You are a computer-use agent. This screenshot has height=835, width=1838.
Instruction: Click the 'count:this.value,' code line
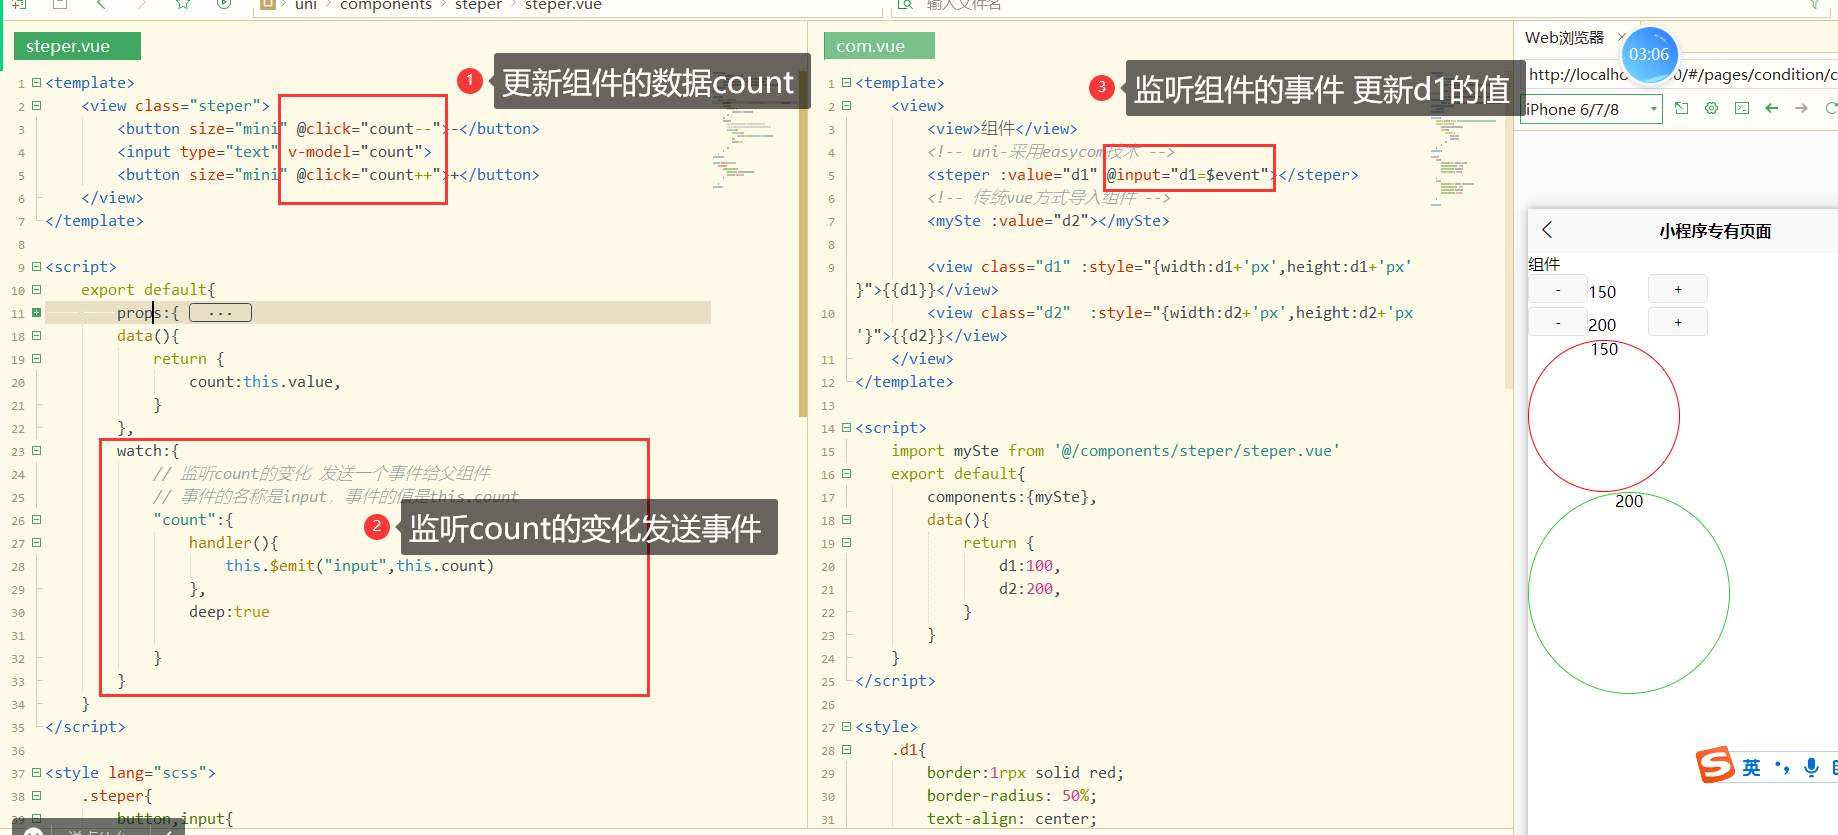[x=265, y=382]
